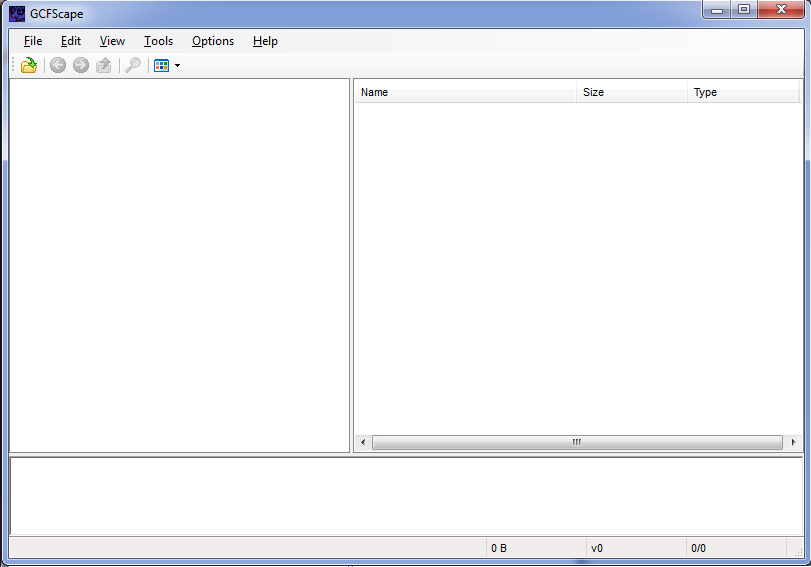Open the File menu
811x567 pixels.
33,41
